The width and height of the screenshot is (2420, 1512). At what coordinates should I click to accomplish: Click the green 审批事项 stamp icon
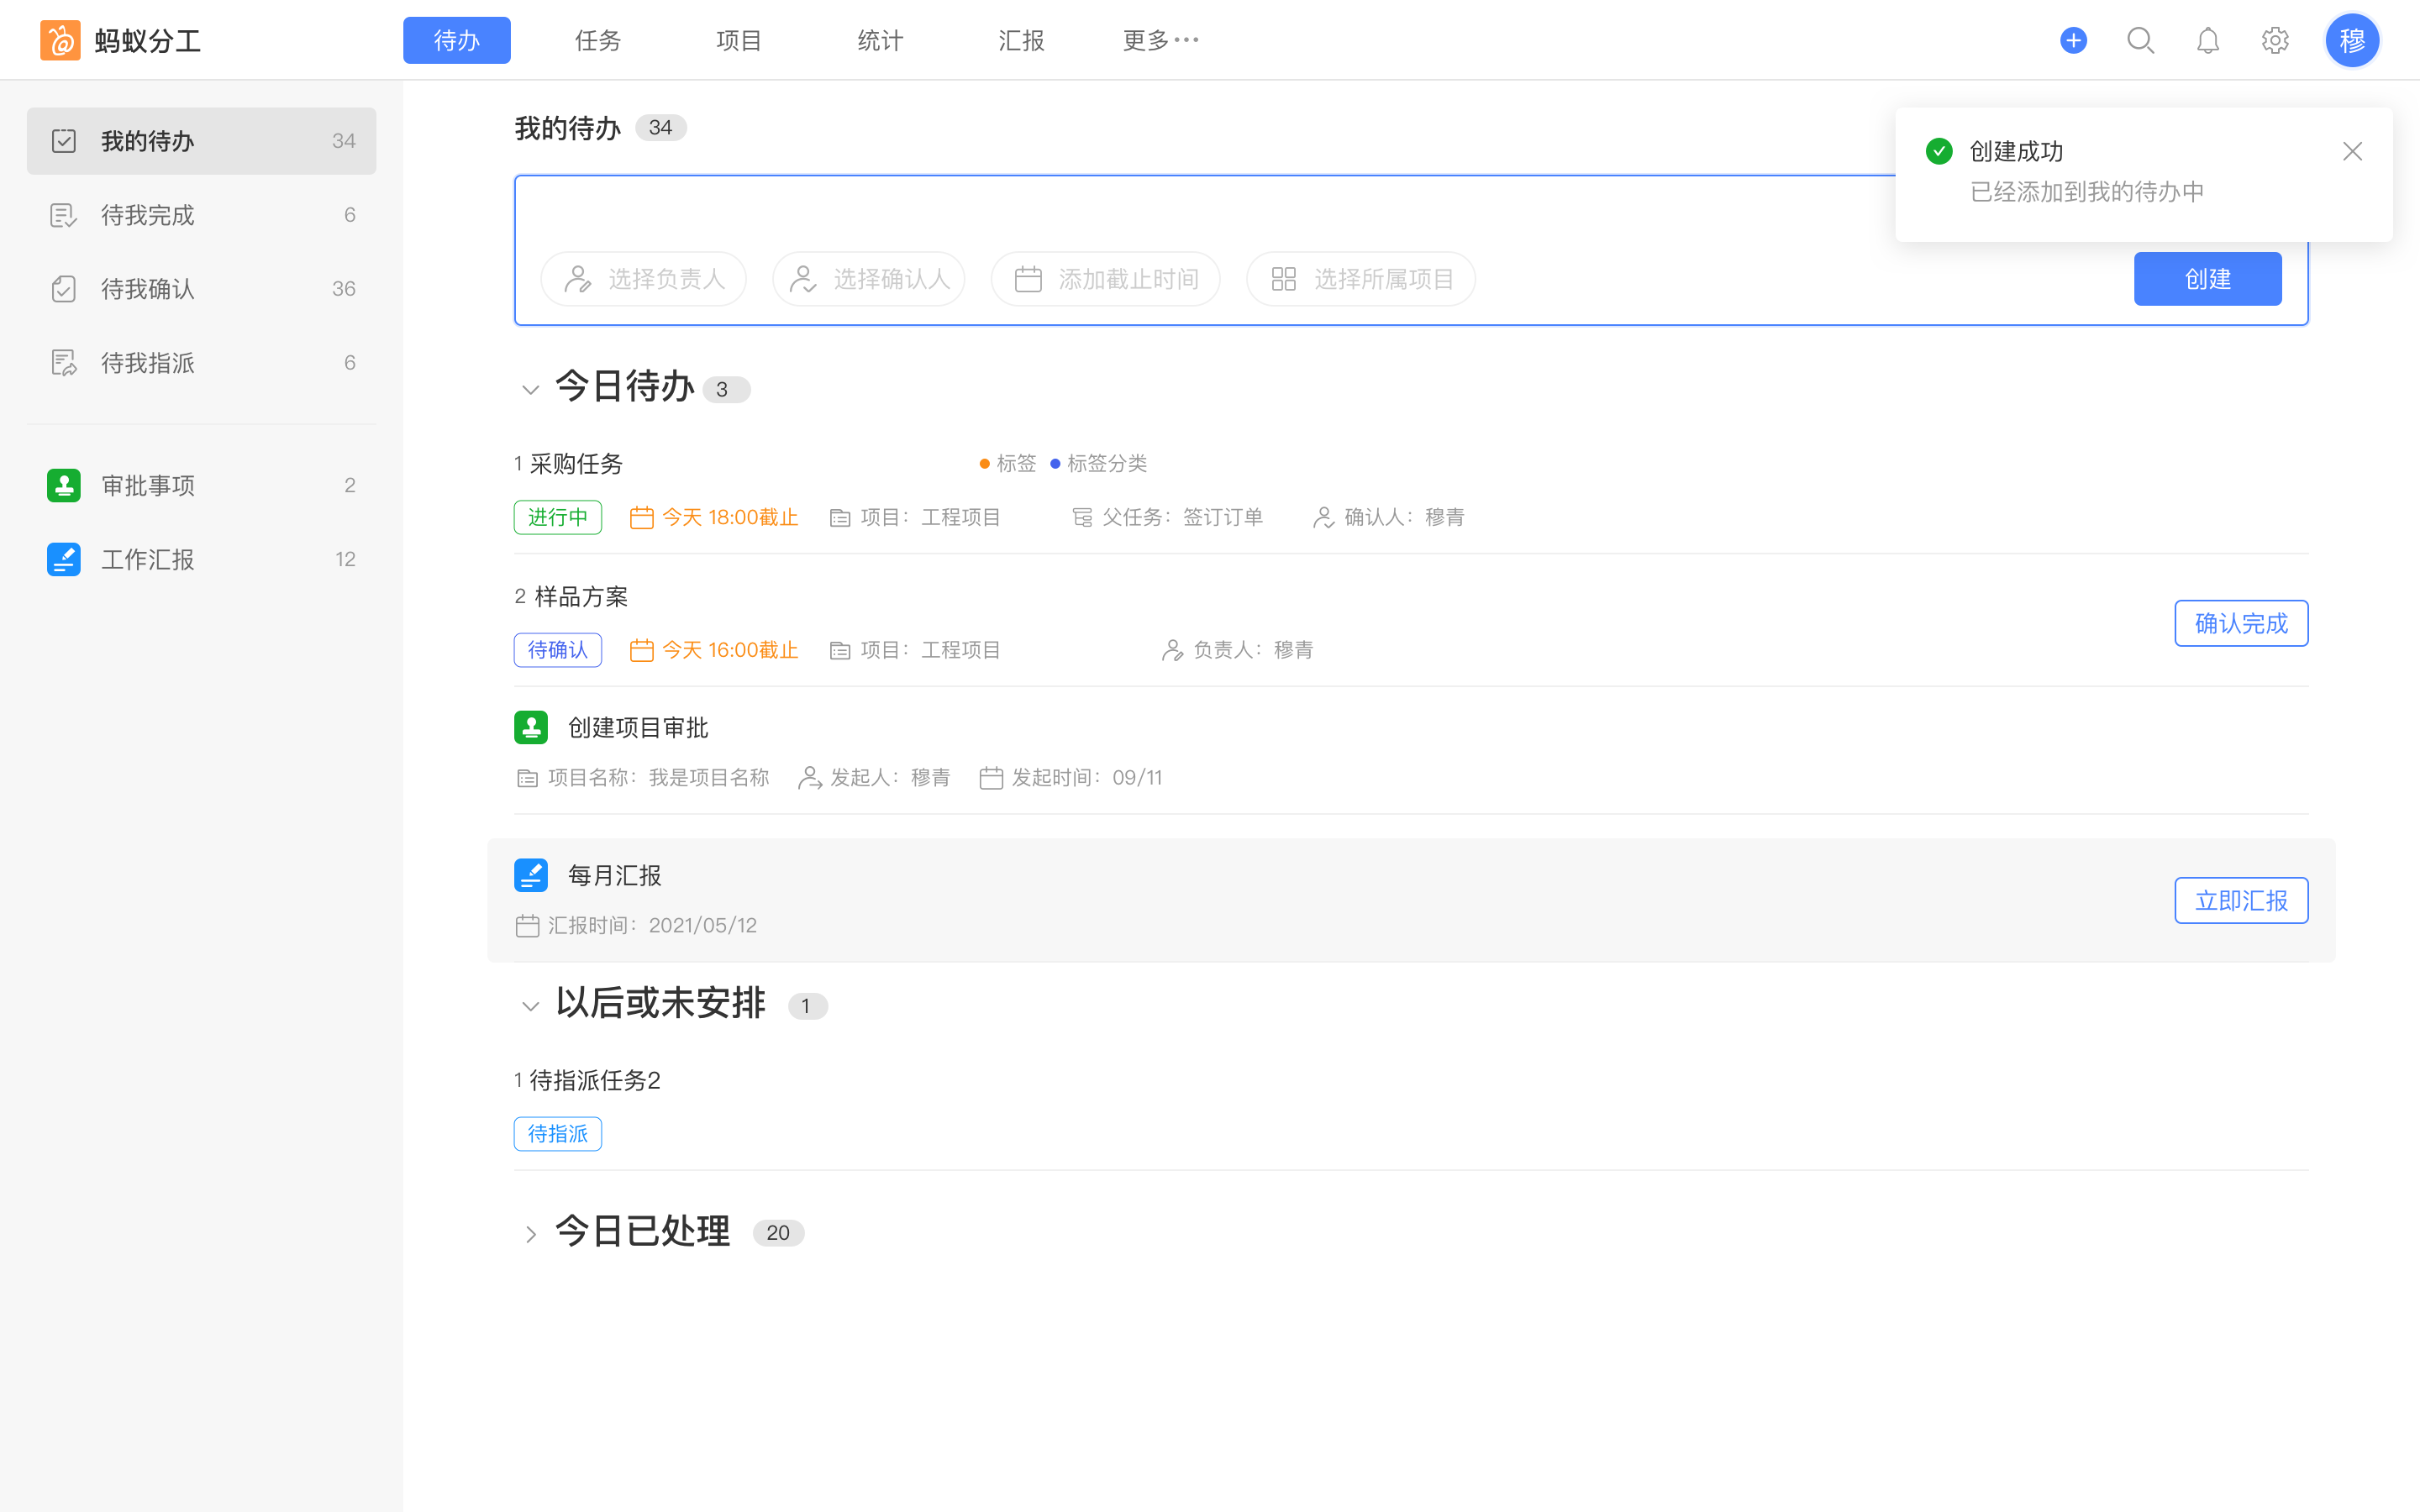point(64,485)
